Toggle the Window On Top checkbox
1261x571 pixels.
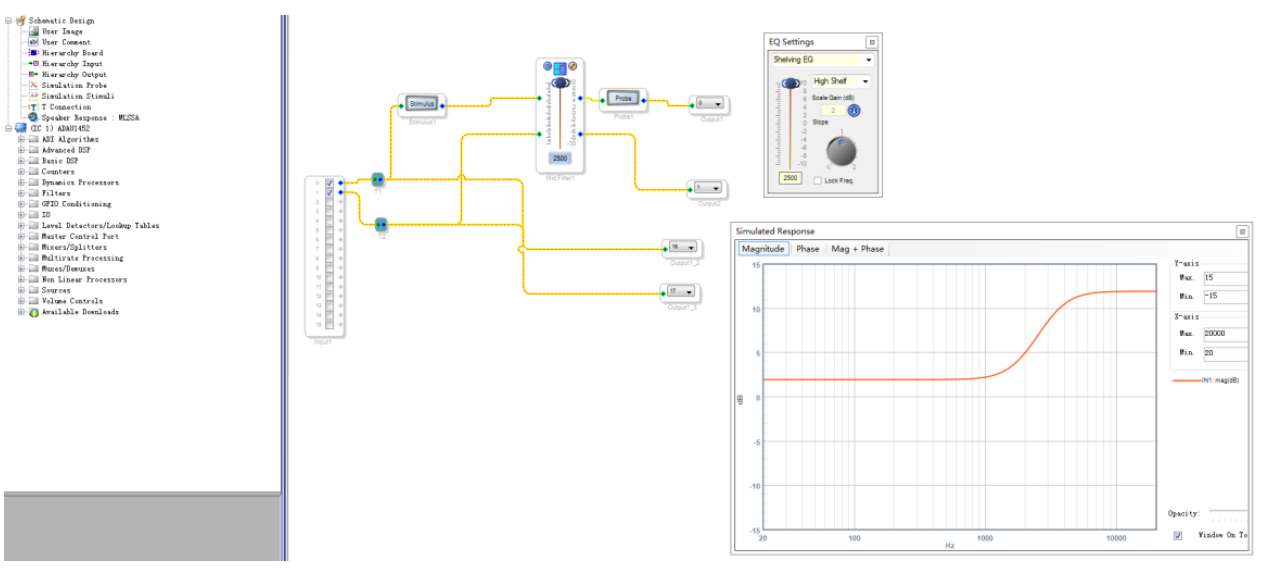pos(1178,535)
